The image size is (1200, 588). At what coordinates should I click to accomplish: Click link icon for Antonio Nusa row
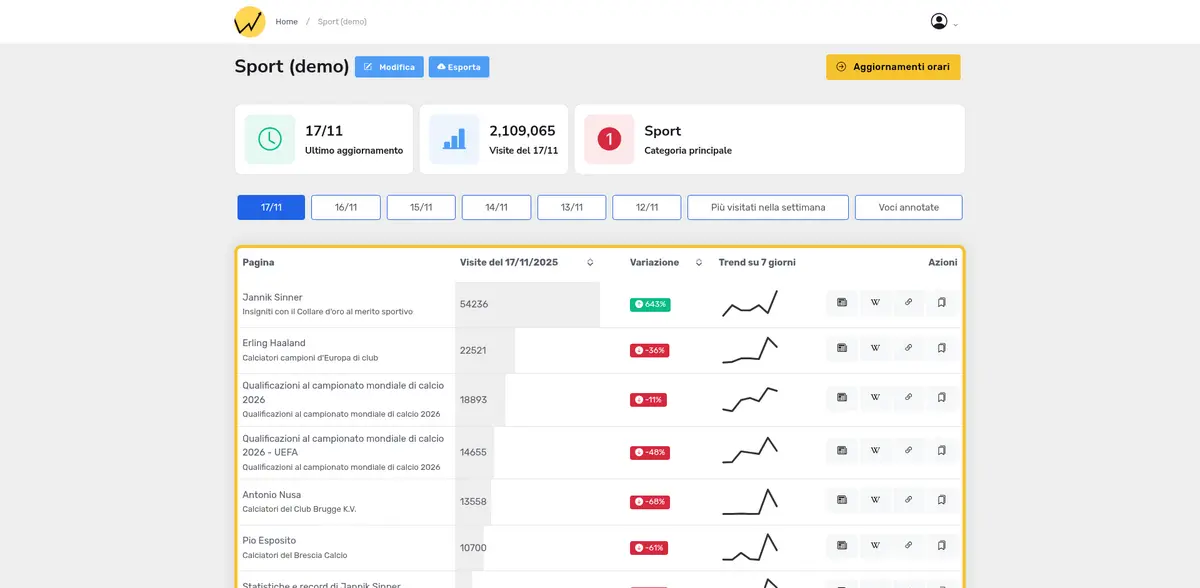[x=908, y=499]
